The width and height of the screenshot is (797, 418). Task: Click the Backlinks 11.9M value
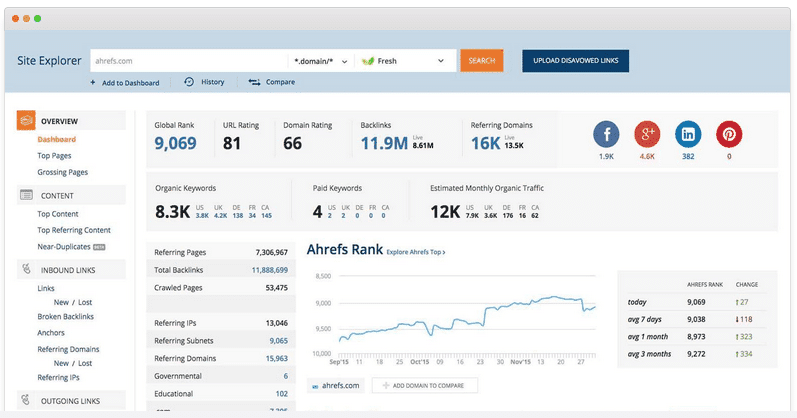click(x=384, y=143)
